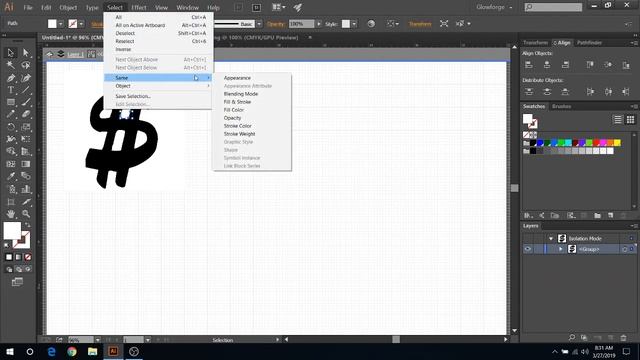640x360 pixels.
Task: Open the fill color dropdown
Action: coord(61,24)
